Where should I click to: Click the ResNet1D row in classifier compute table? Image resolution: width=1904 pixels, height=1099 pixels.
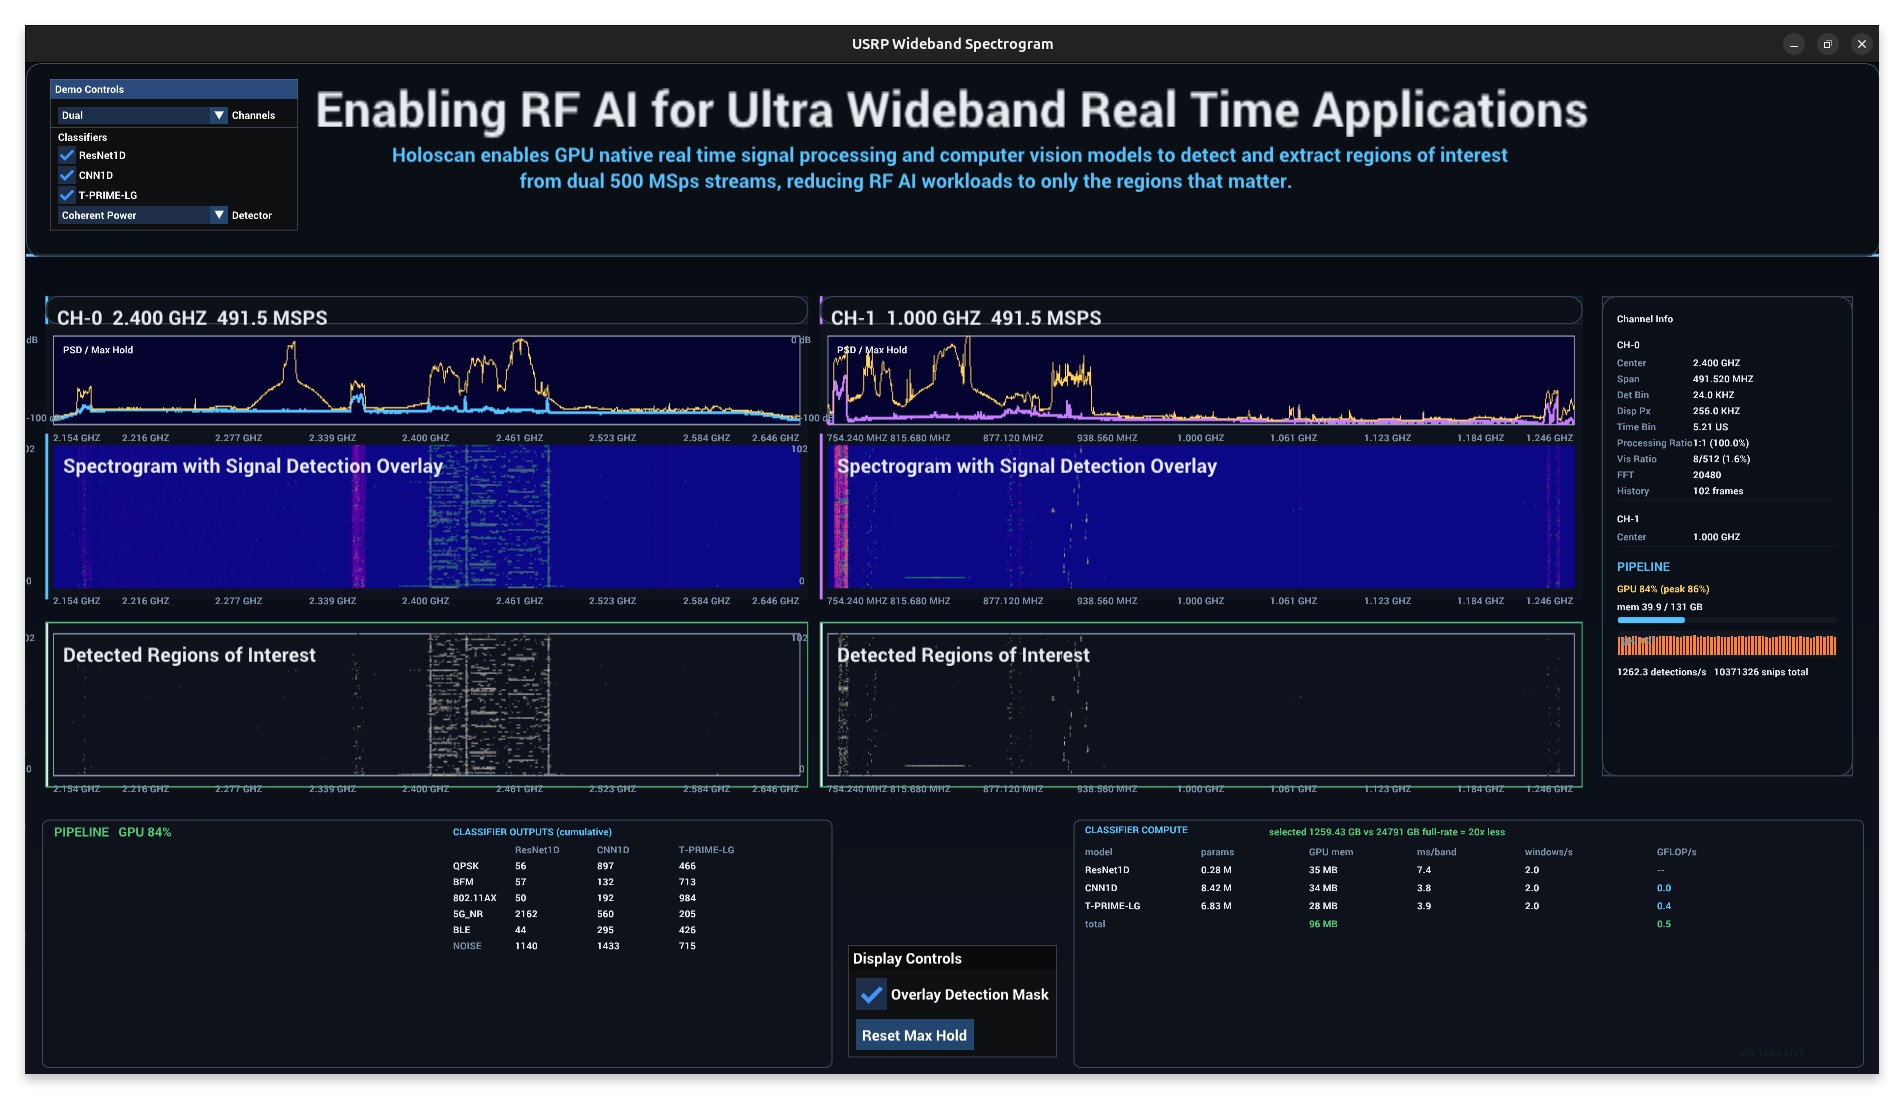pyautogui.click(x=1390, y=870)
